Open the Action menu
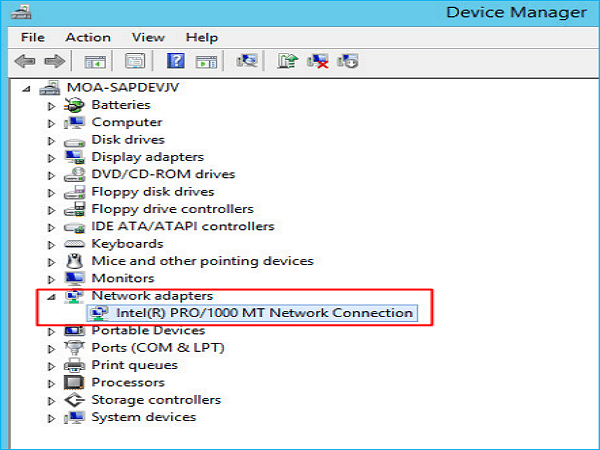This screenshot has width=600, height=450. (x=88, y=37)
